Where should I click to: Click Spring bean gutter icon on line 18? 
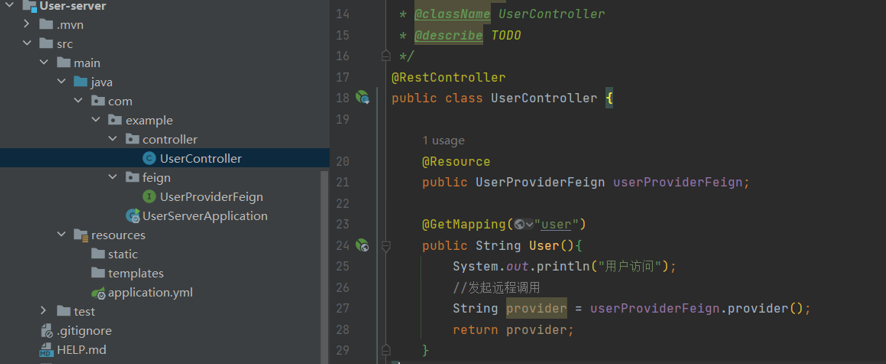click(362, 98)
